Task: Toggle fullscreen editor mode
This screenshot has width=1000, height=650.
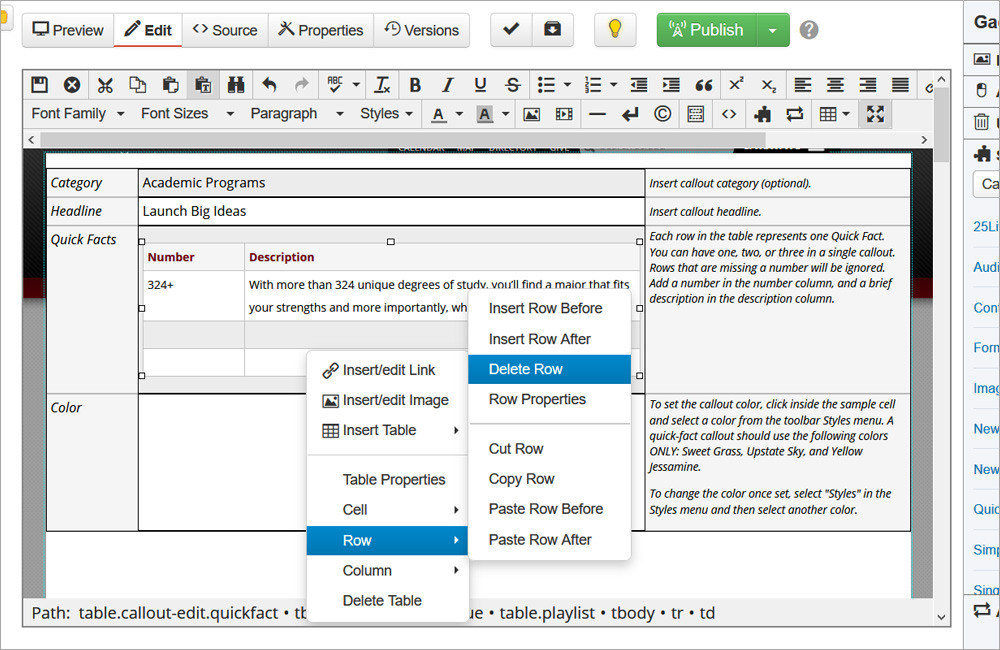Action: (875, 114)
